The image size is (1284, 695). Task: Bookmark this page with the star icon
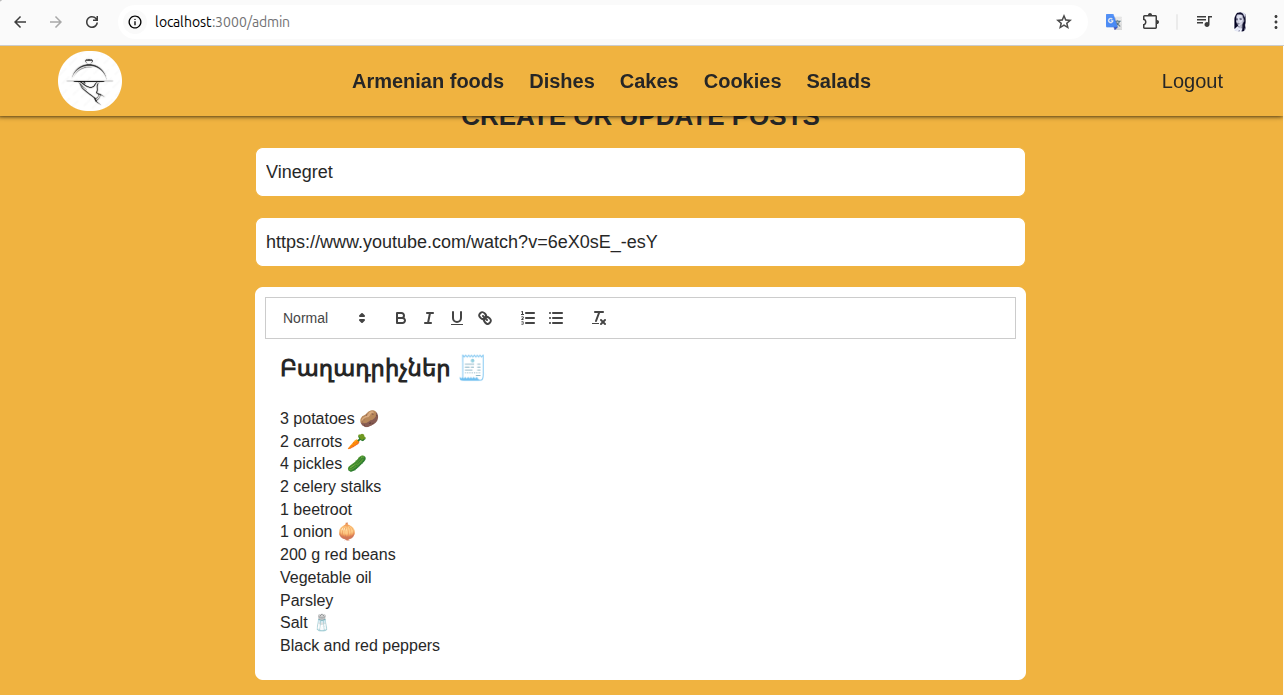pyautogui.click(x=1063, y=22)
